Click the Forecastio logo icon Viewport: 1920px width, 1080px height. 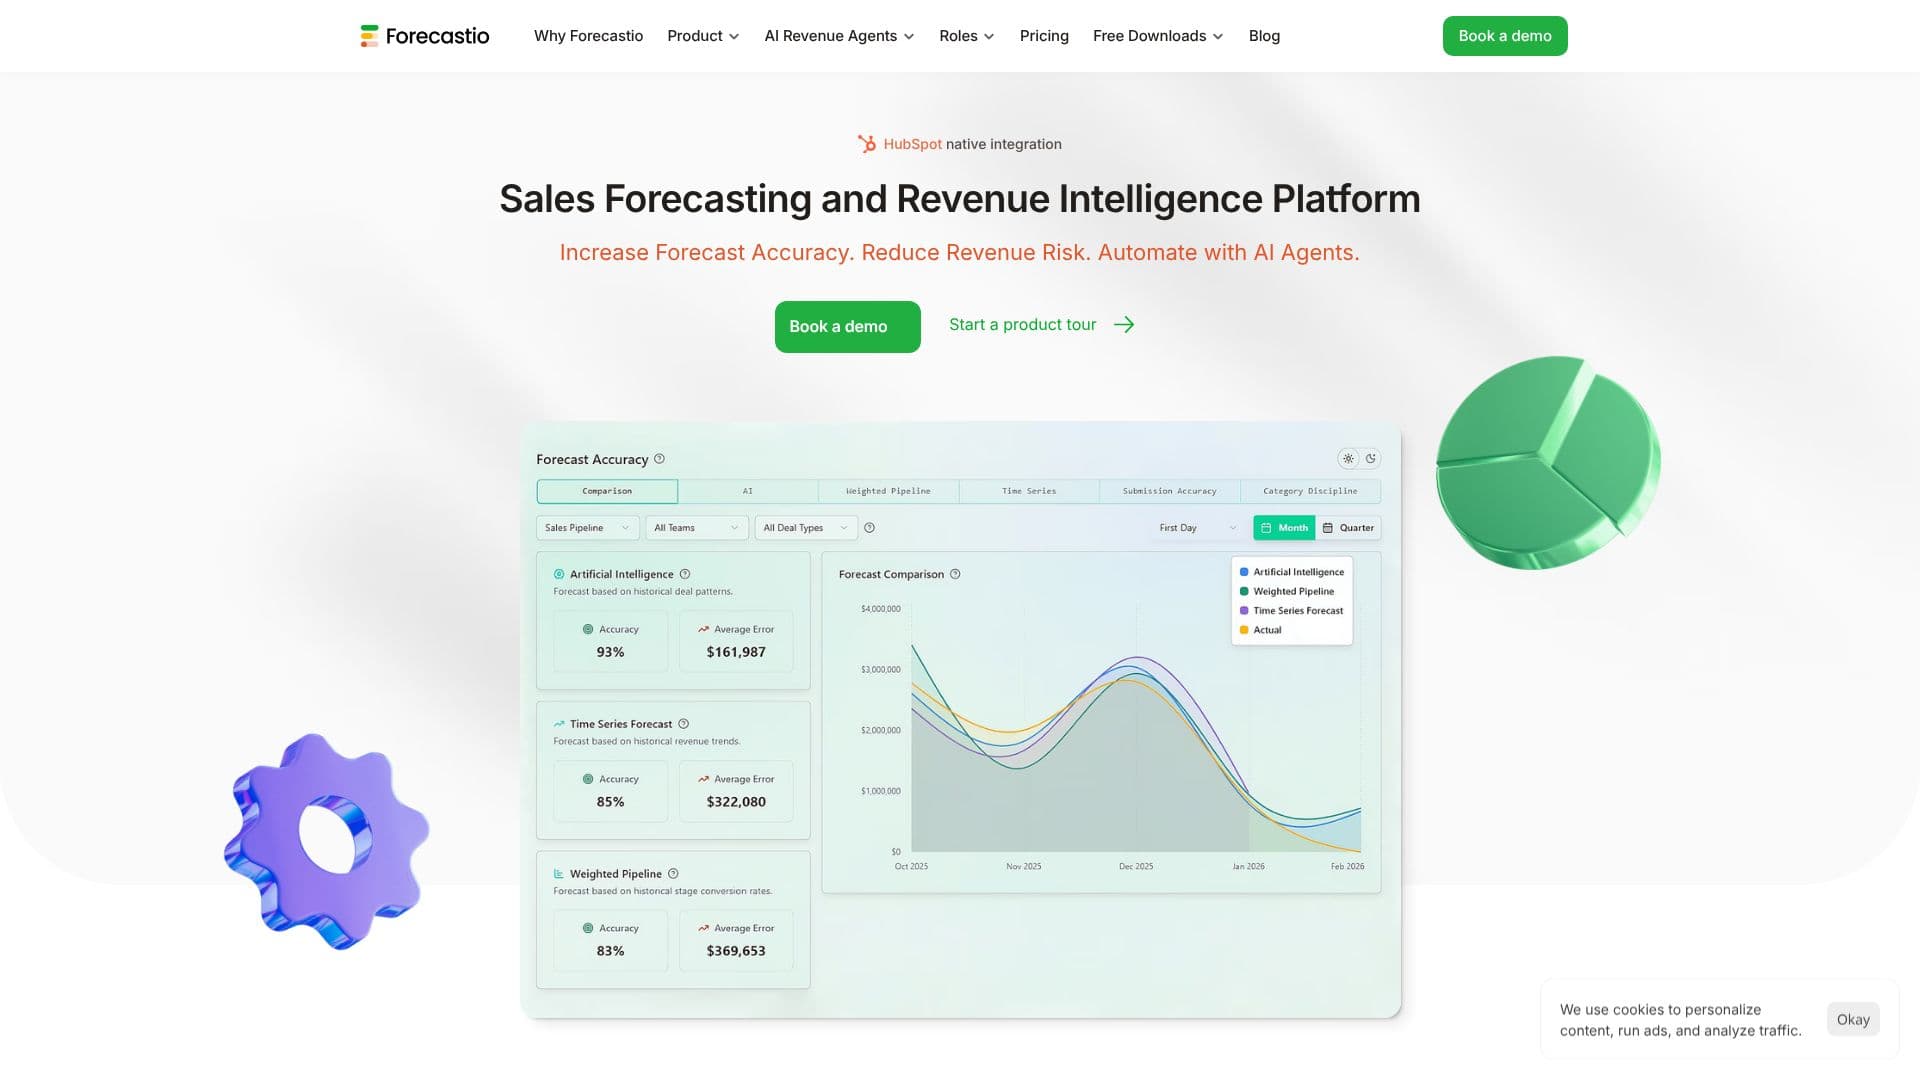(x=369, y=36)
